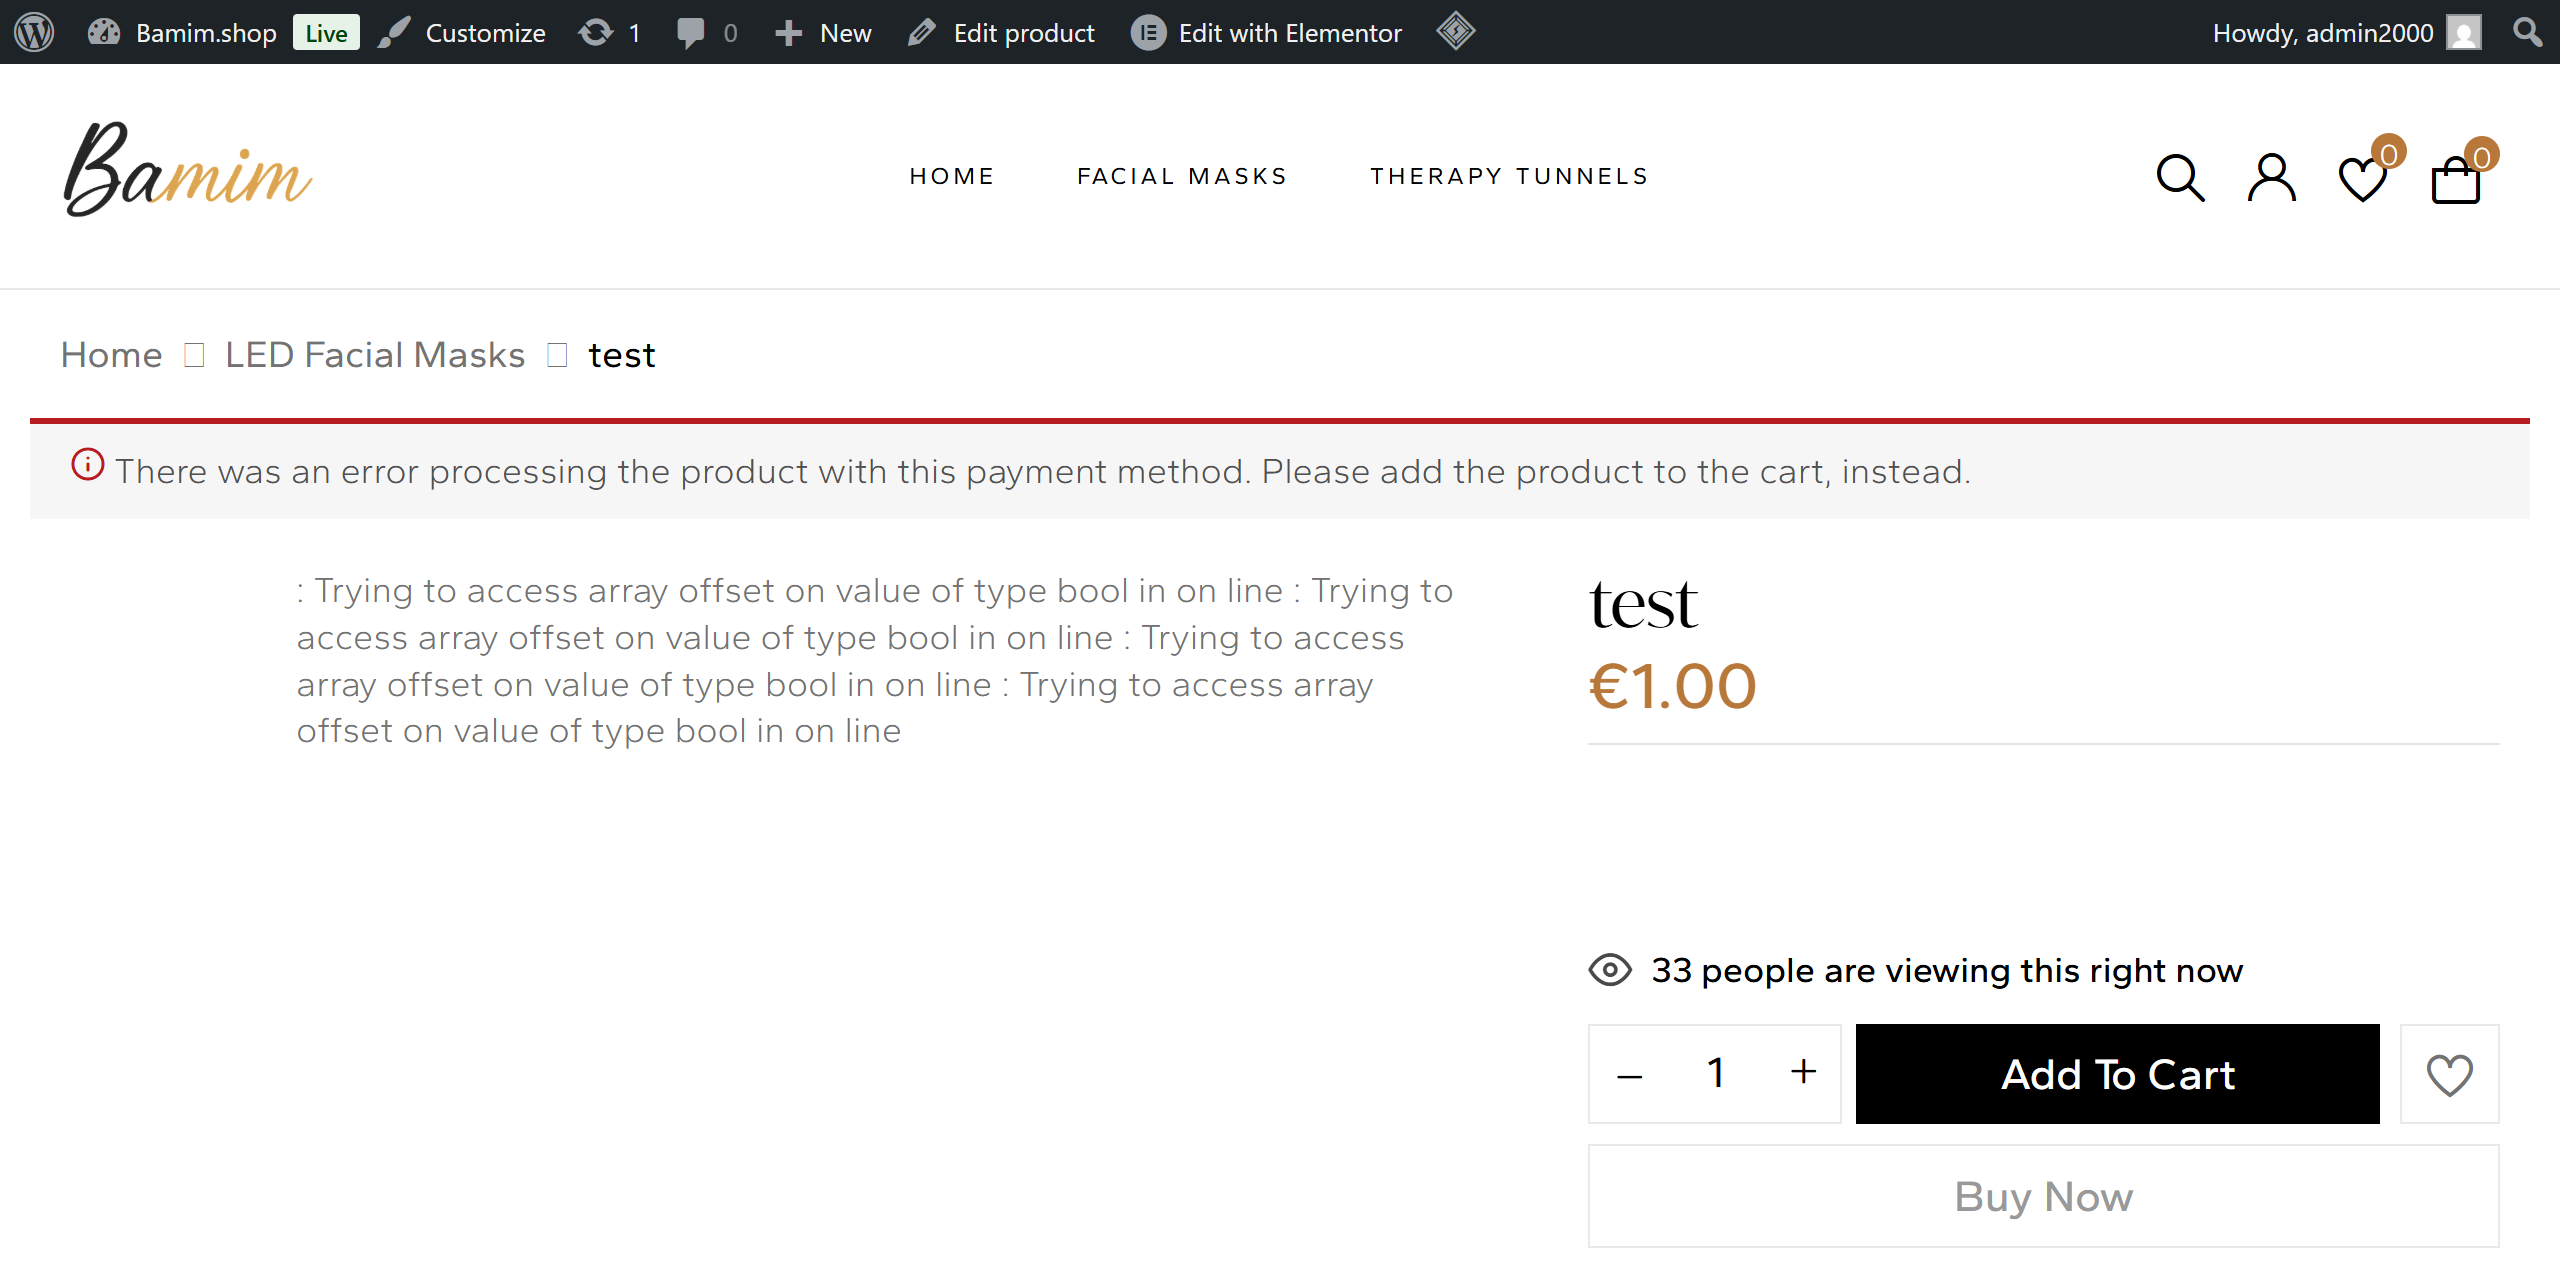Open the Bamim.shop site dashboard link
The image size is (2560, 1278).
click(182, 32)
